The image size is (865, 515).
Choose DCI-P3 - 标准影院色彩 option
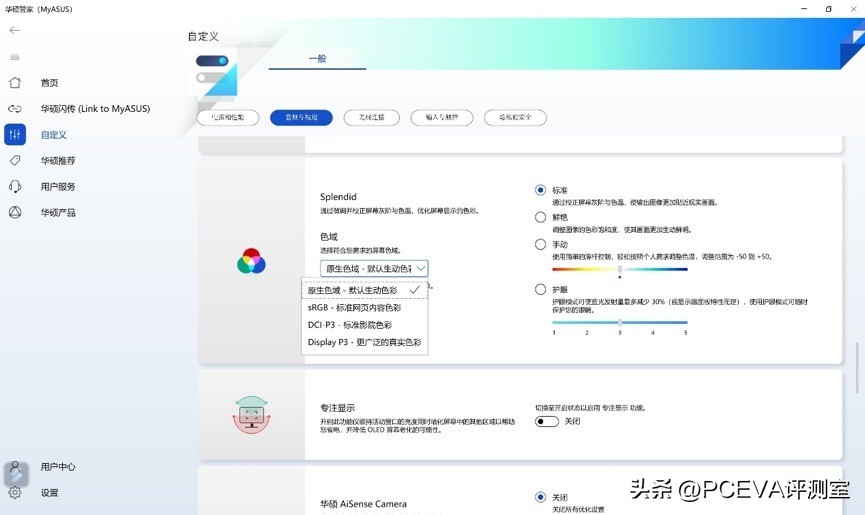click(365, 325)
